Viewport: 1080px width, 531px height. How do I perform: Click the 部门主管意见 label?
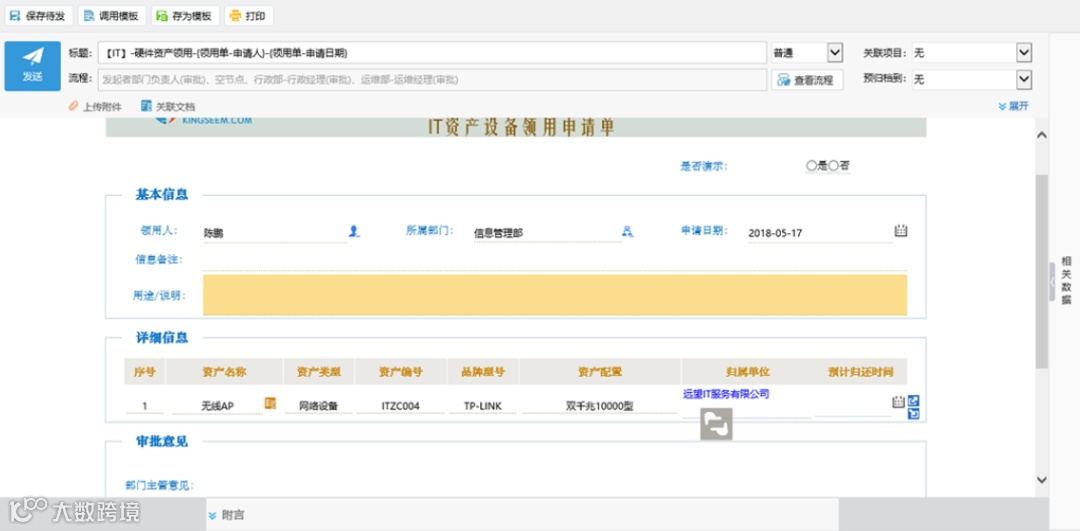tap(160, 486)
